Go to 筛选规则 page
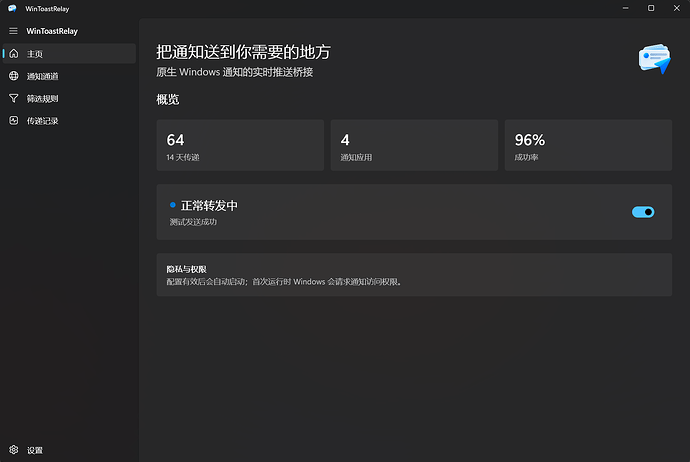690x462 pixels. 69,98
